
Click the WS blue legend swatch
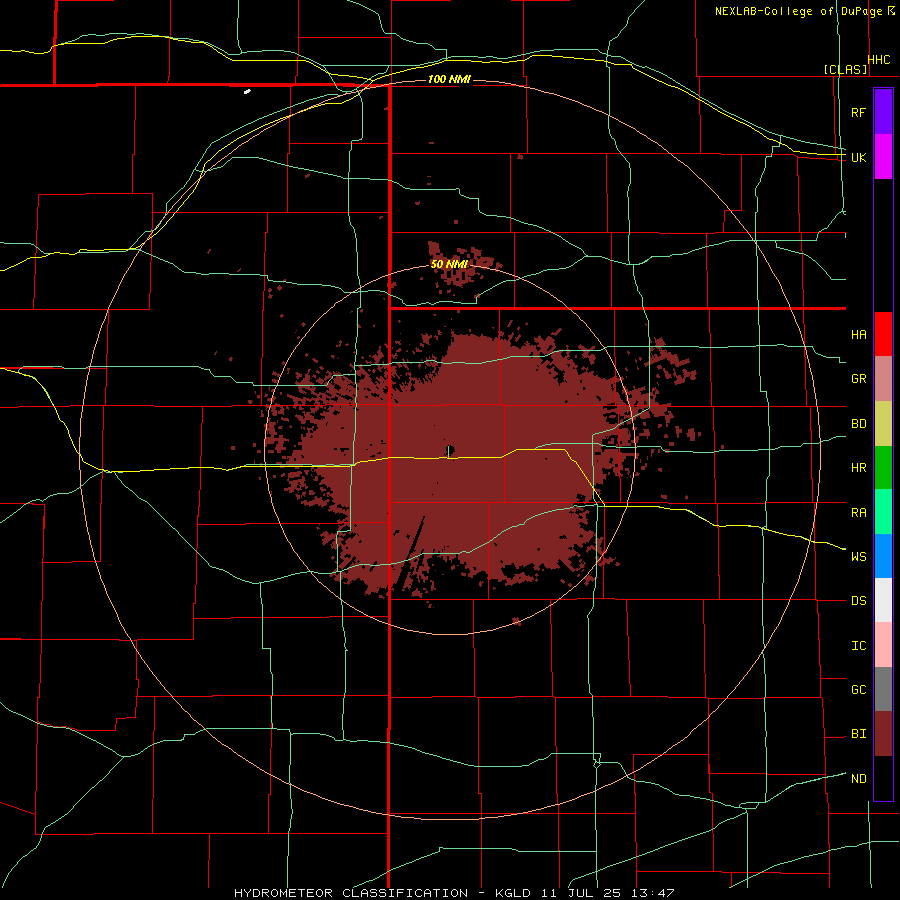tap(883, 556)
